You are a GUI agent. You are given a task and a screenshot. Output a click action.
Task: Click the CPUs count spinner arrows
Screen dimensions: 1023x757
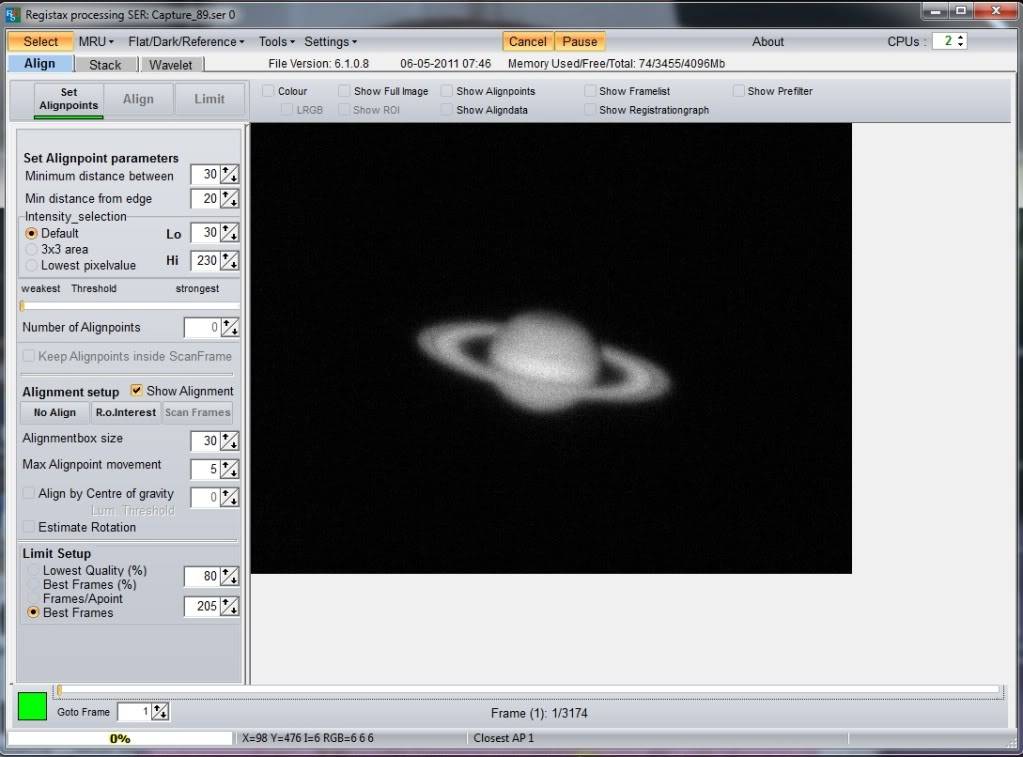[960, 40]
